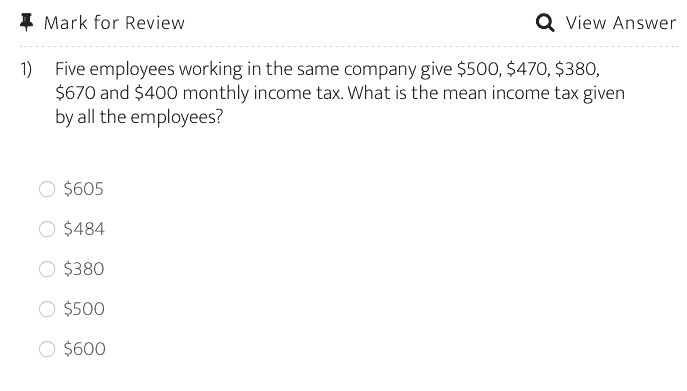Click the $484 answer label text
The height and width of the screenshot is (391, 687).
click(x=84, y=229)
